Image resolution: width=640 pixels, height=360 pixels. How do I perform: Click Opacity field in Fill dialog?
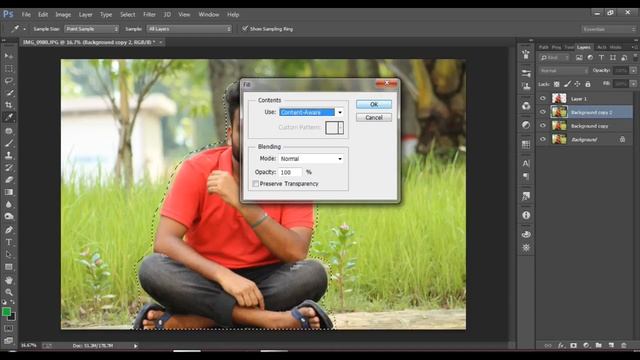pos(291,172)
